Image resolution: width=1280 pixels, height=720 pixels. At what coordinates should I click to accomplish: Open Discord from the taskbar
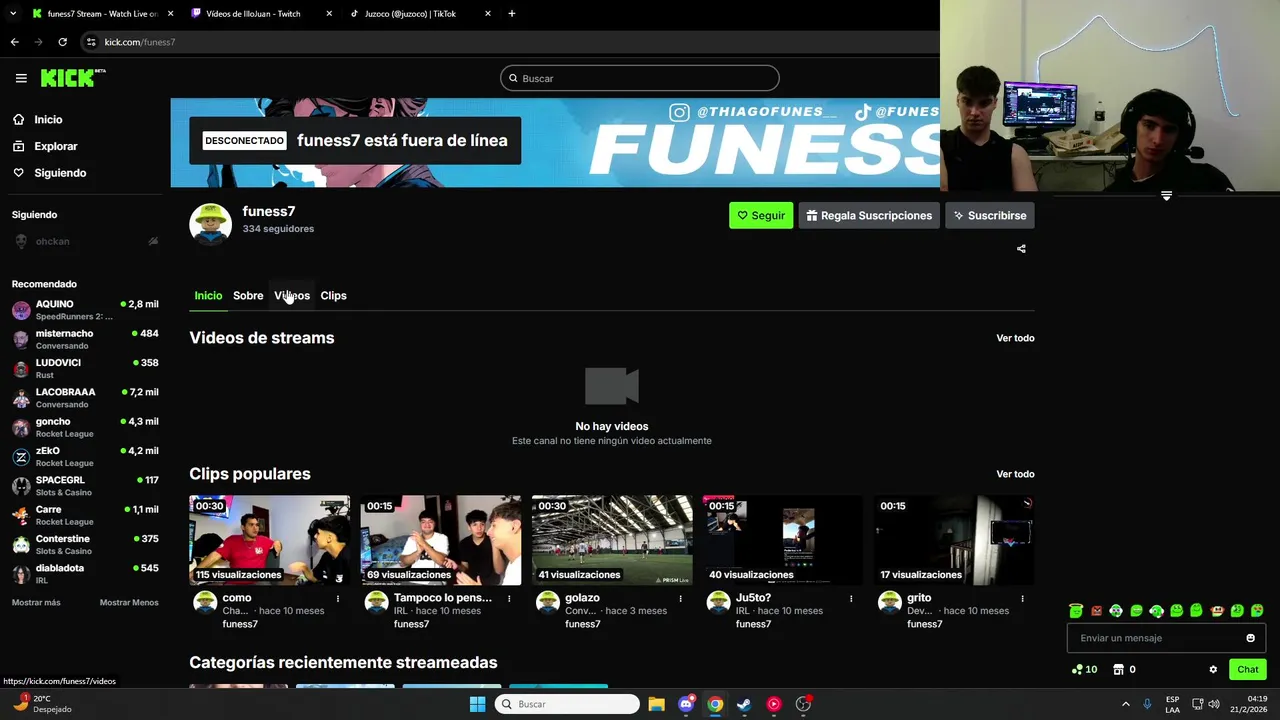click(x=686, y=704)
